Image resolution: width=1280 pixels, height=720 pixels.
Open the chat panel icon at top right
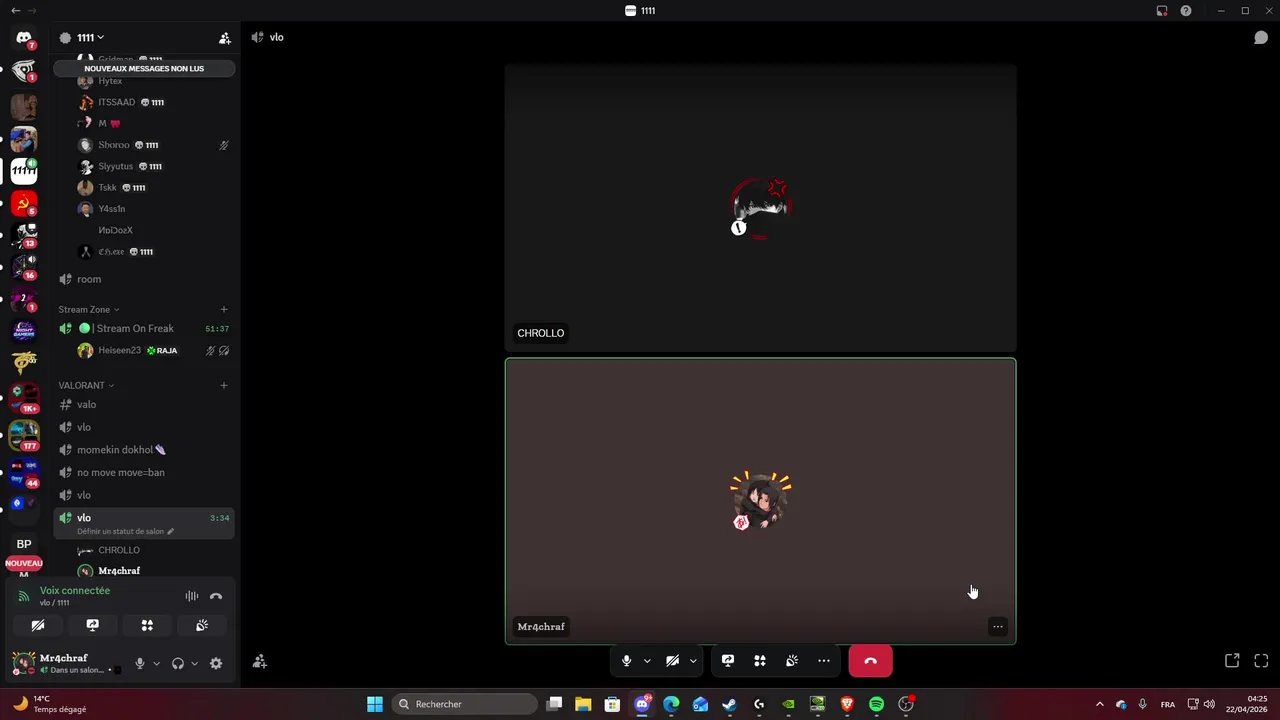1261,37
